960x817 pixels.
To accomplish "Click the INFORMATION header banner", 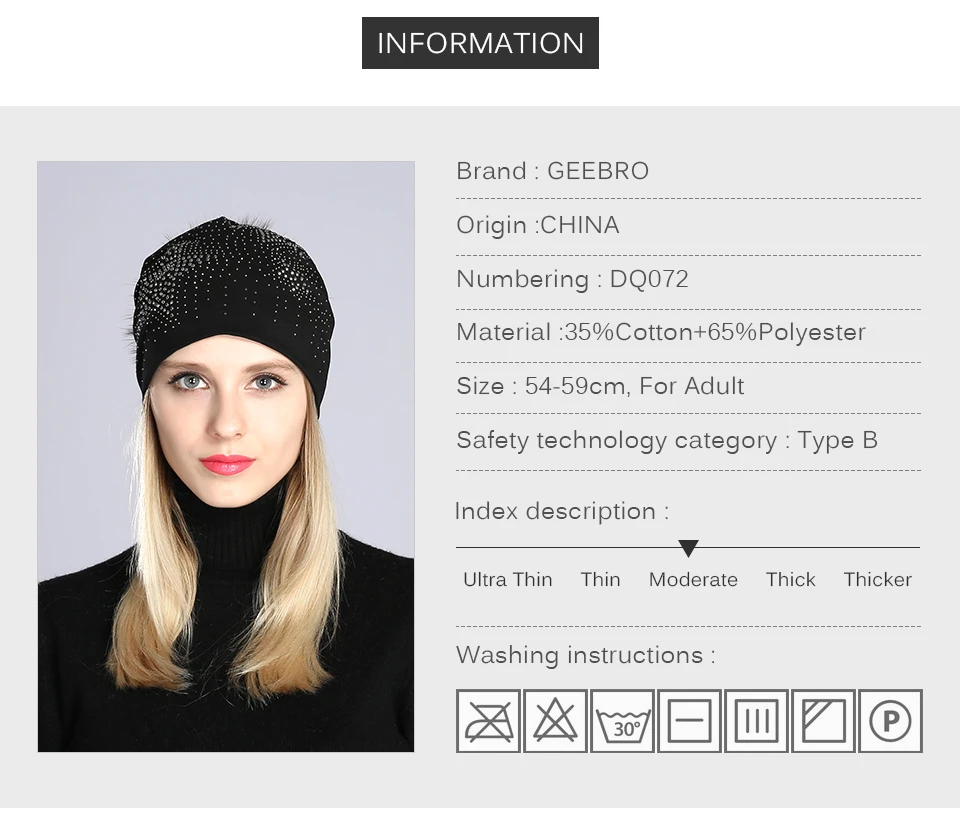I will tap(481, 43).
